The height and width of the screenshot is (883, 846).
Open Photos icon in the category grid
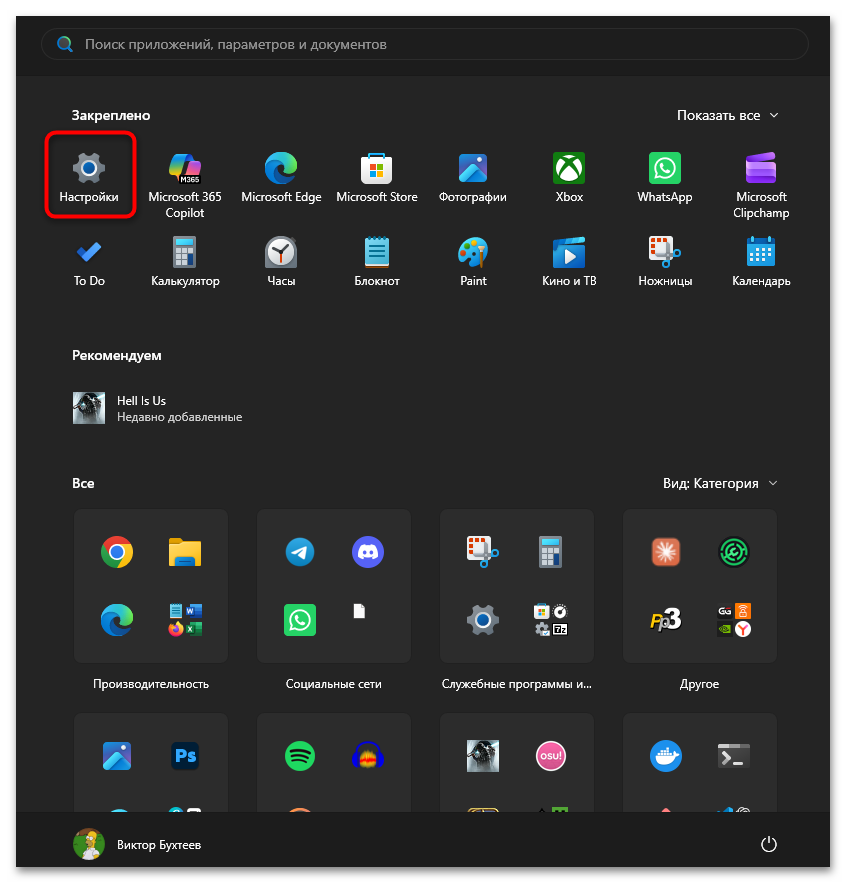[117, 756]
